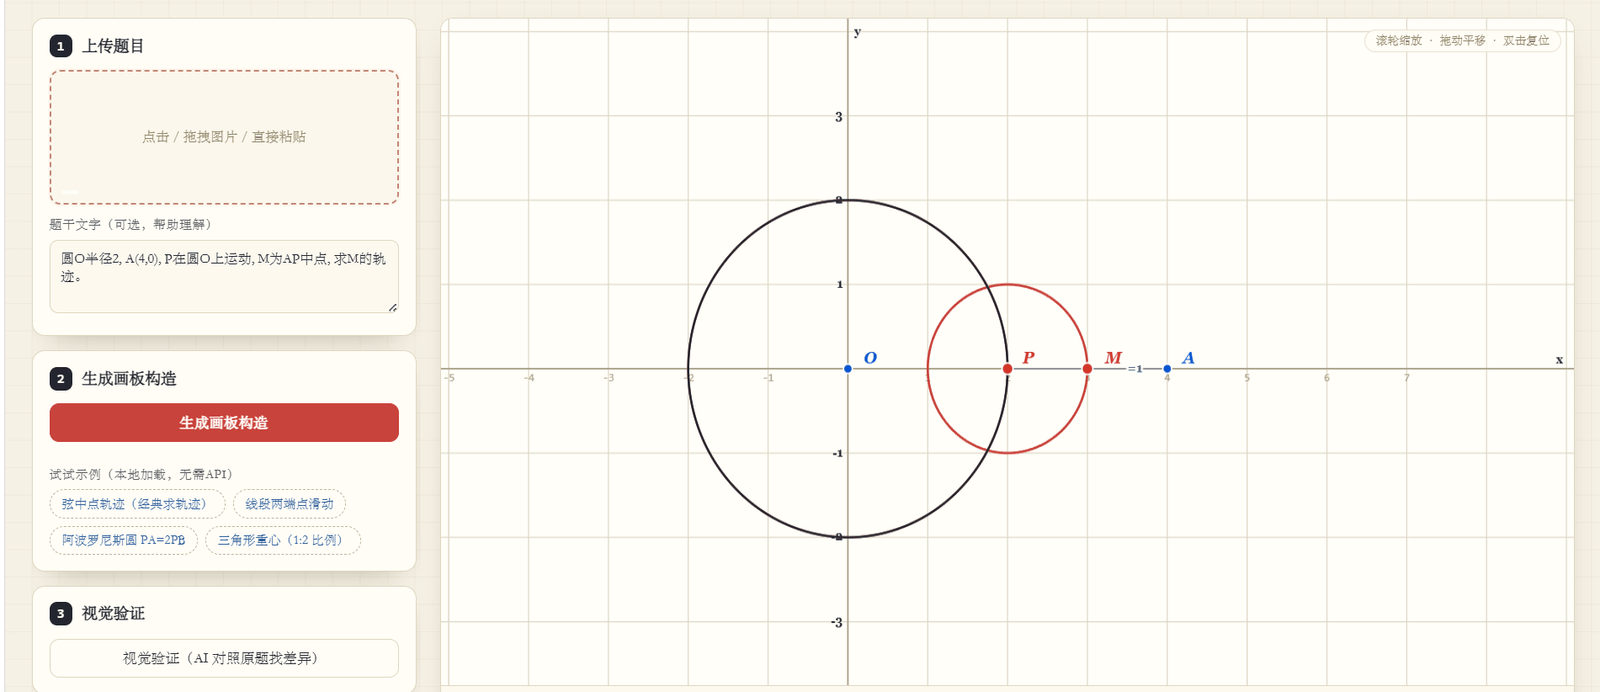Screen dimensions: 1600x692
Task: Click the 视觉验证 AI compare button
Action: coord(224,658)
